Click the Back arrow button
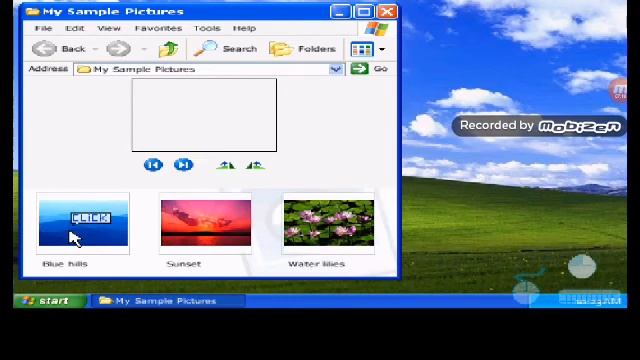The height and width of the screenshot is (360, 640). 44,49
